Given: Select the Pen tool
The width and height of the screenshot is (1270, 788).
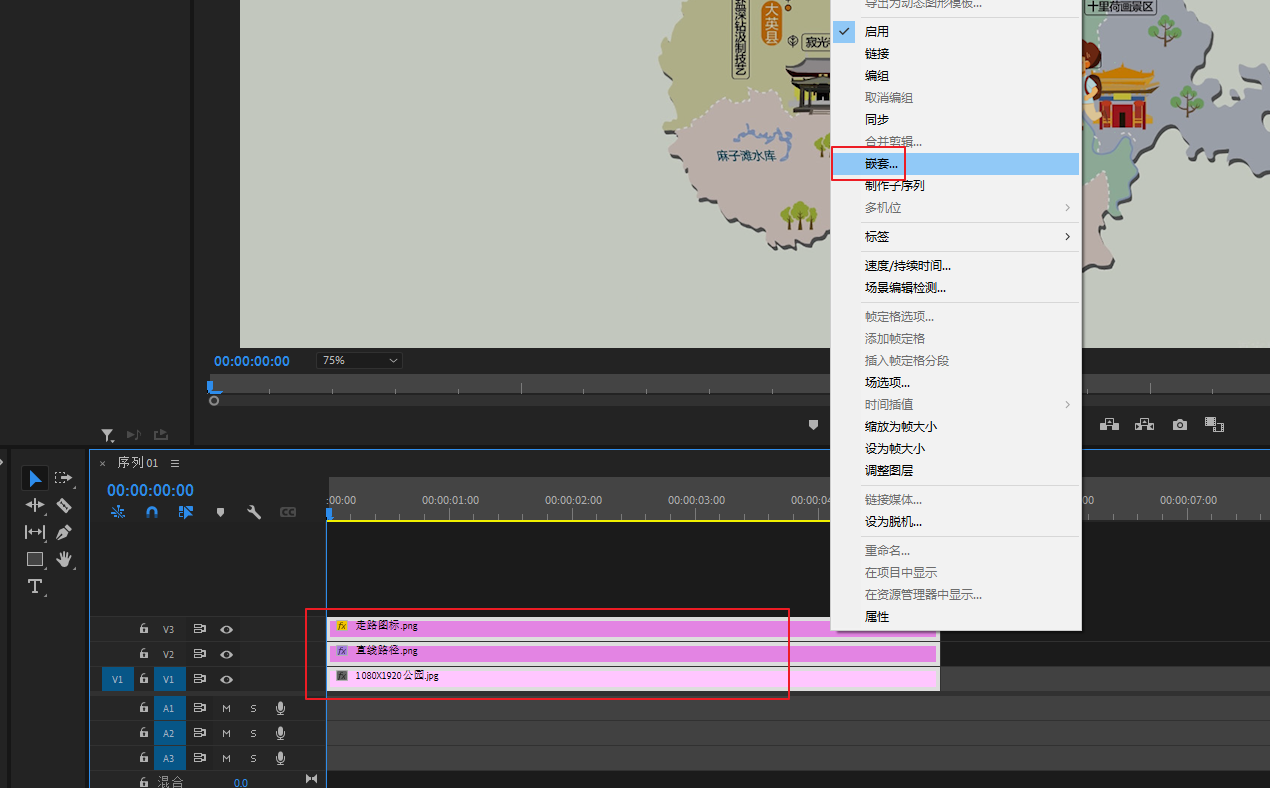Looking at the screenshot, I should (x=64, y=532).
